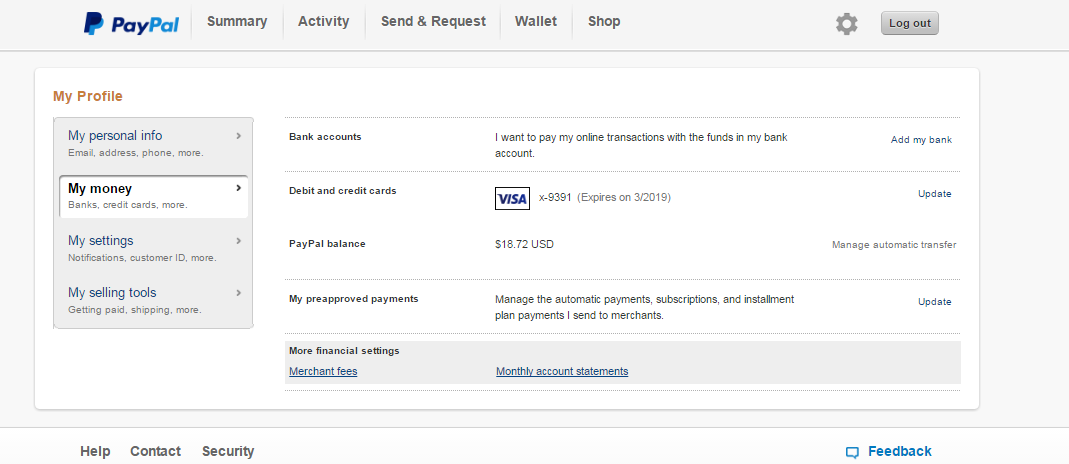Screen dimensions: 1069x464
Task: Click the Add my bank link
Action: (x=921, y=140)
